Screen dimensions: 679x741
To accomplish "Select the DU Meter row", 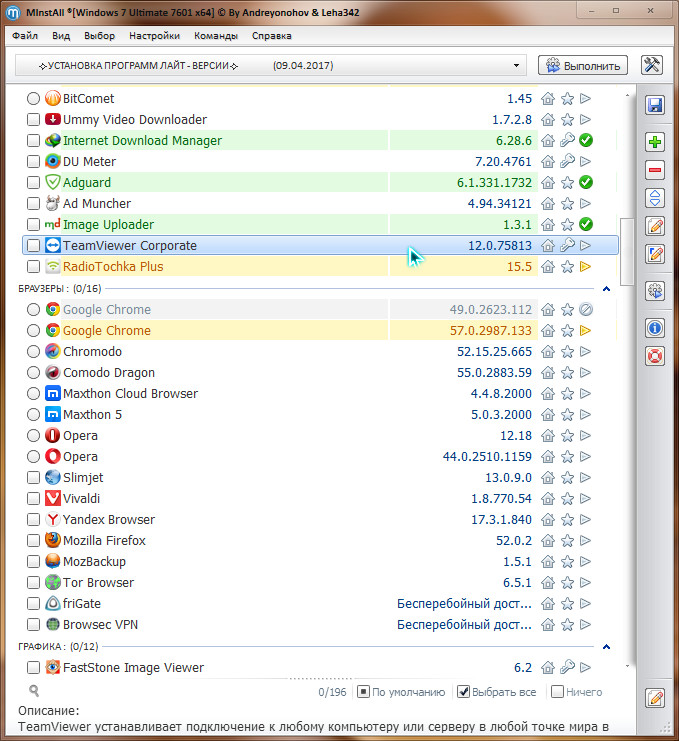I will point(320,162).
